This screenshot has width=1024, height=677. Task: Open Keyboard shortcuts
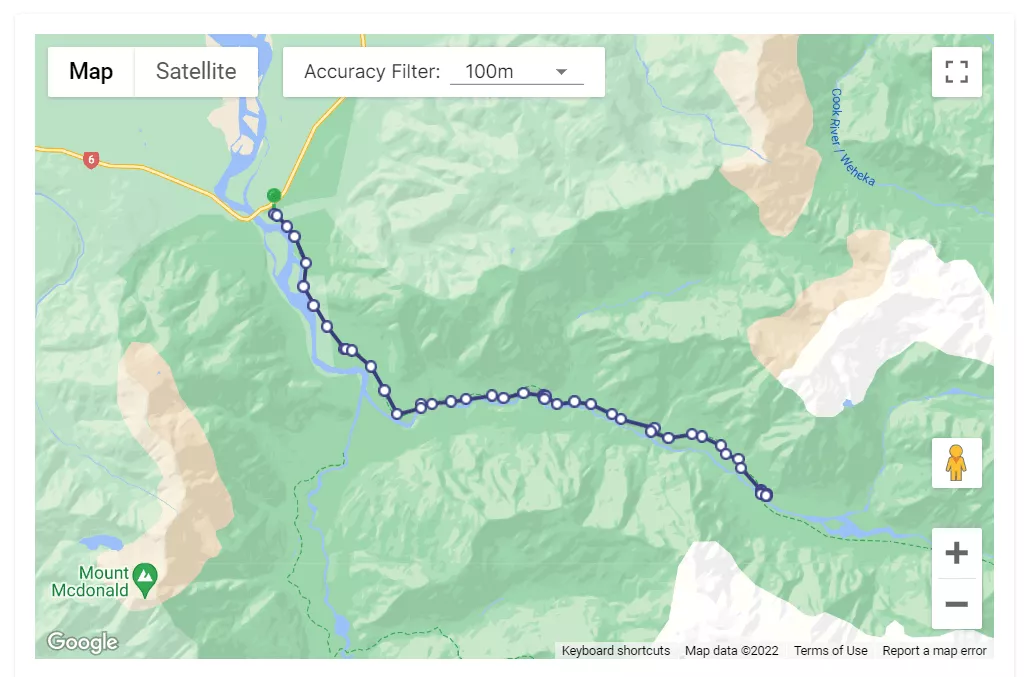(x=616, y=650)
